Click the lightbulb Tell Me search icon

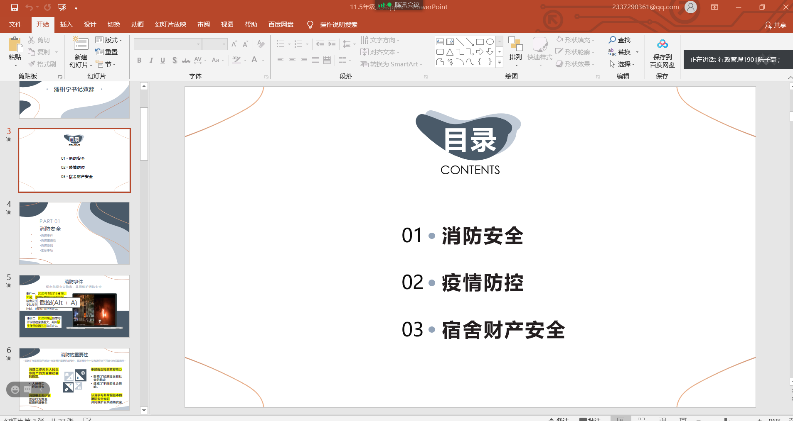point(309,23)
